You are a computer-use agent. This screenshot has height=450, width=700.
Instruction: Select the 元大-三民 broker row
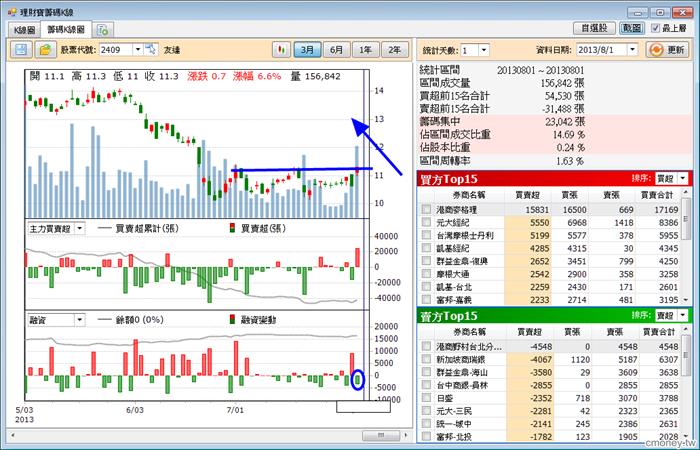pyautogui.click(x=549, y=411)
